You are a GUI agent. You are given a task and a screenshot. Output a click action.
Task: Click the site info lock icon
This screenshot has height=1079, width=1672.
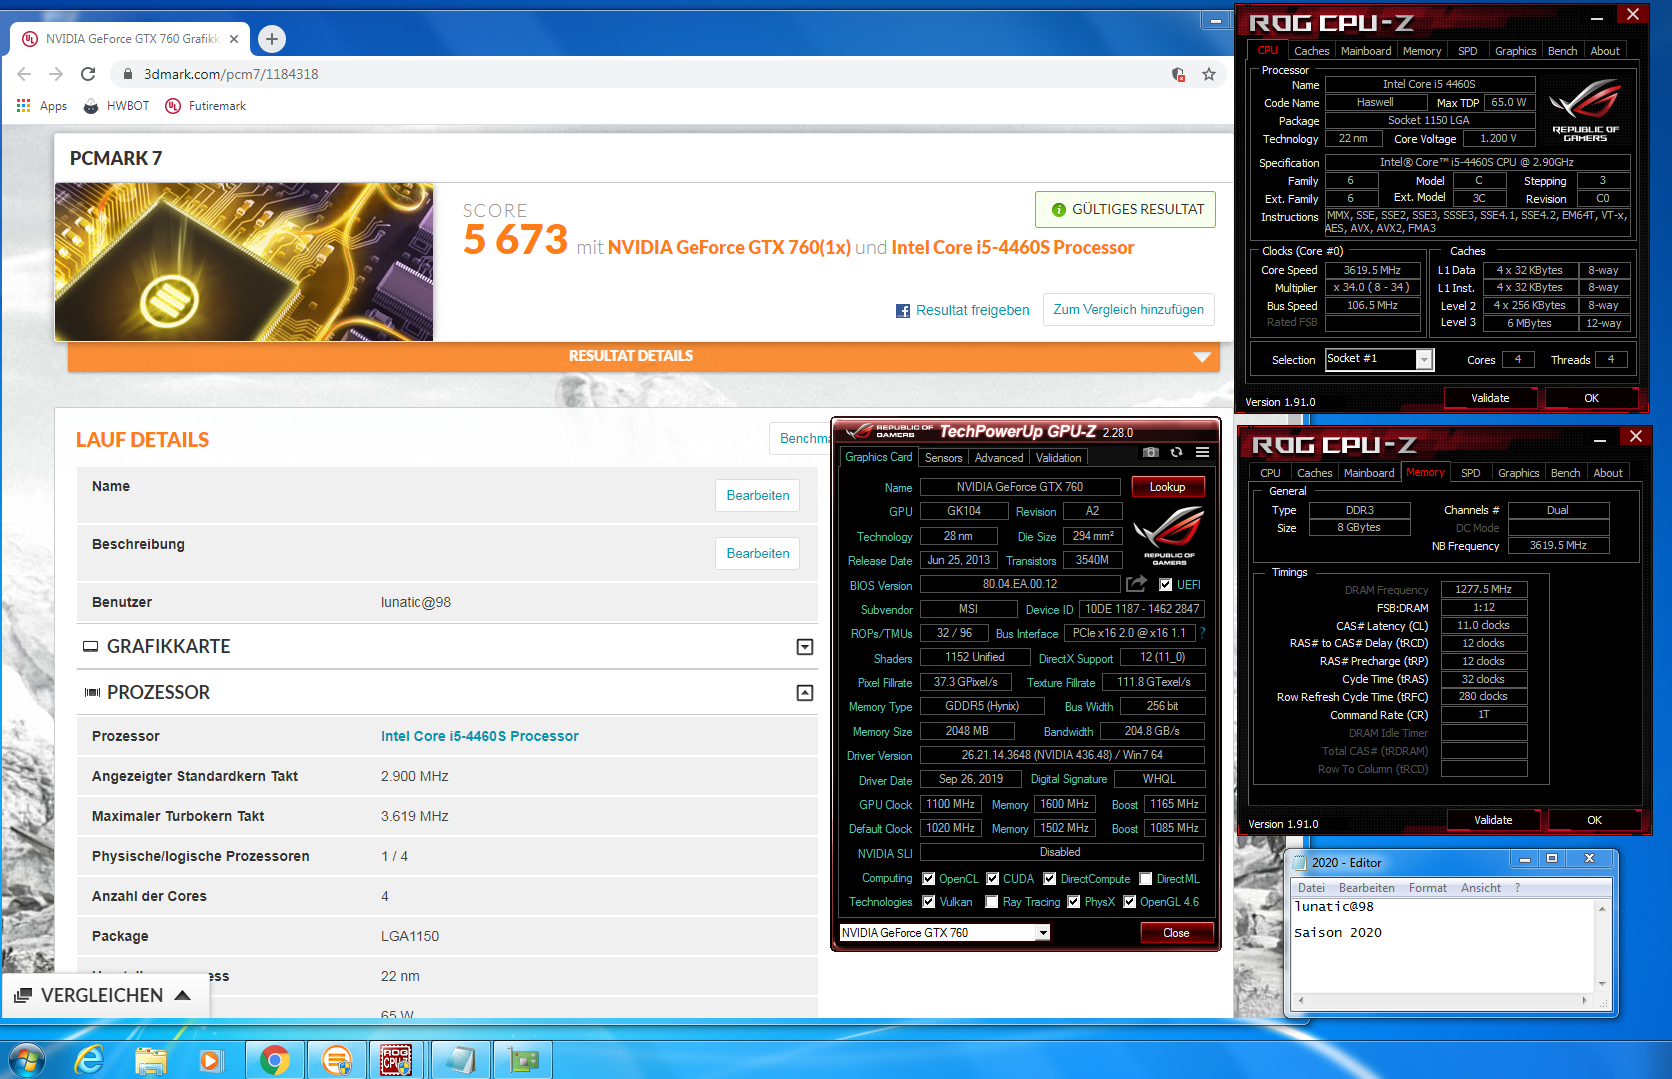tap(127, 74)
